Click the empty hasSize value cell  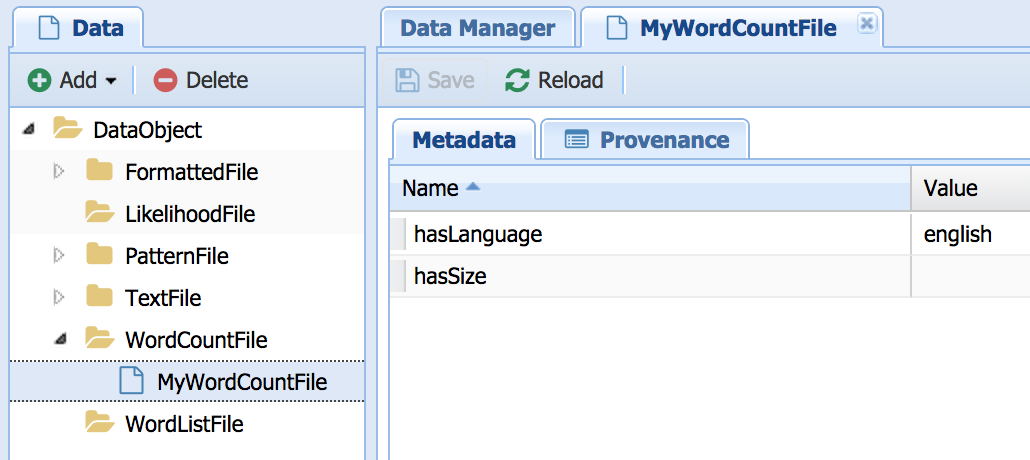[x=970, y=276]
